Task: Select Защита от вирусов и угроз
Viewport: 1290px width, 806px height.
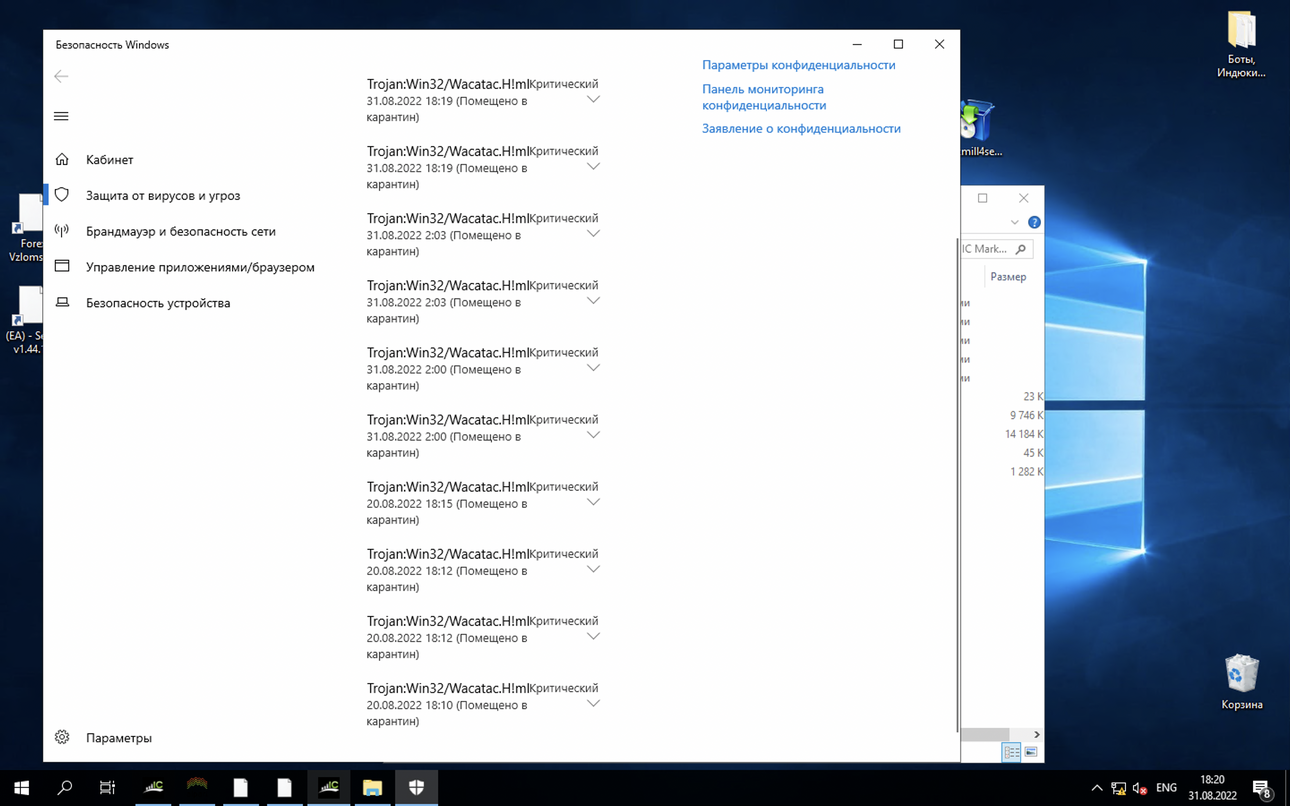Action: [163, 196]
